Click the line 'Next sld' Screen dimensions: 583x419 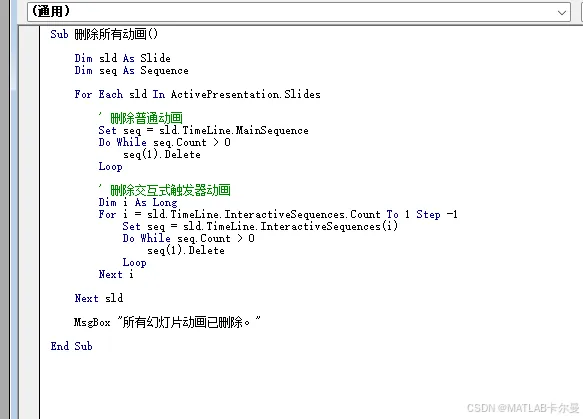[x=99, y=298]
